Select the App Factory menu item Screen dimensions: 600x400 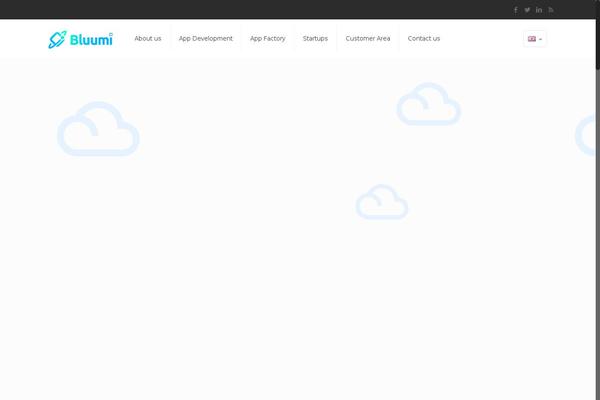coord(267,38)
